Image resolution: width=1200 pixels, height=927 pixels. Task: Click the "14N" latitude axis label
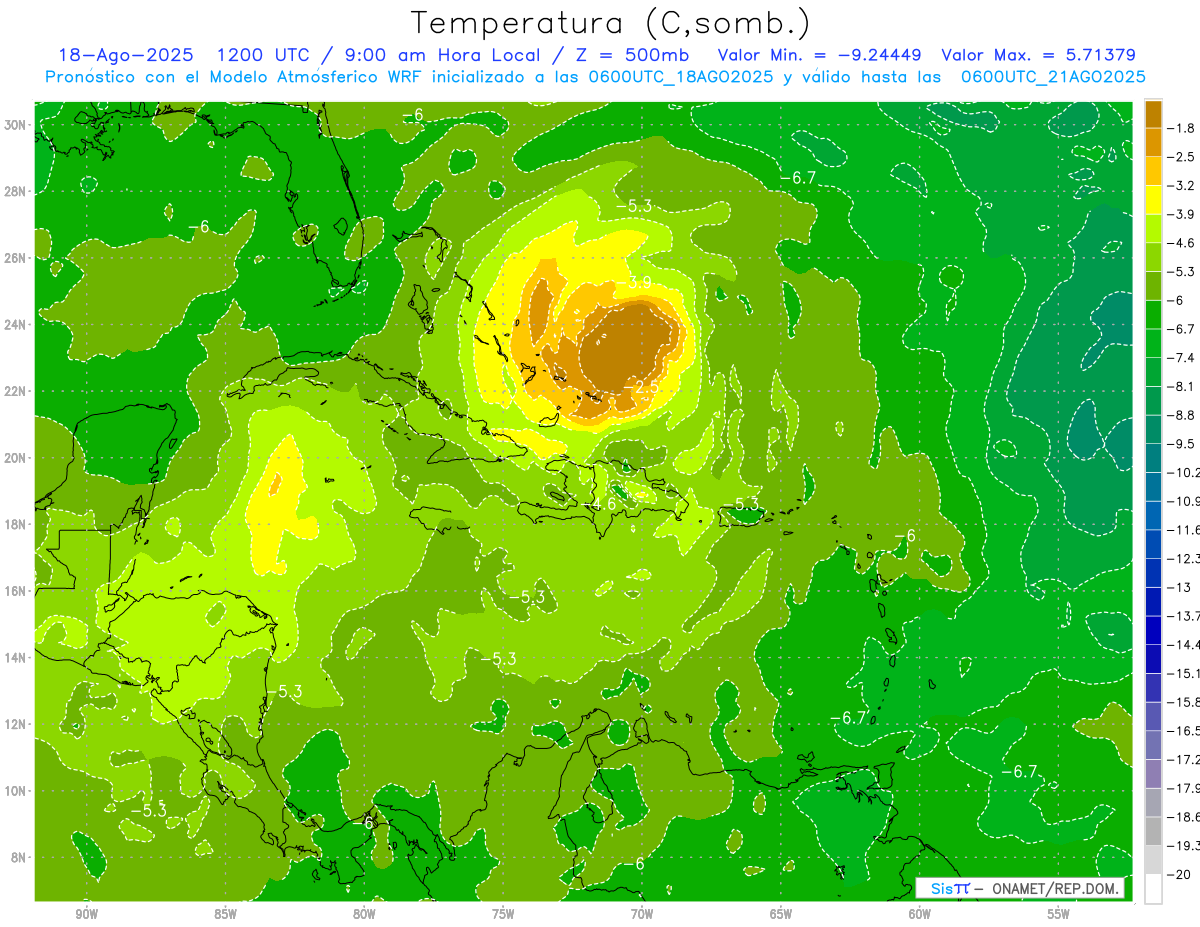click(16, 657)
